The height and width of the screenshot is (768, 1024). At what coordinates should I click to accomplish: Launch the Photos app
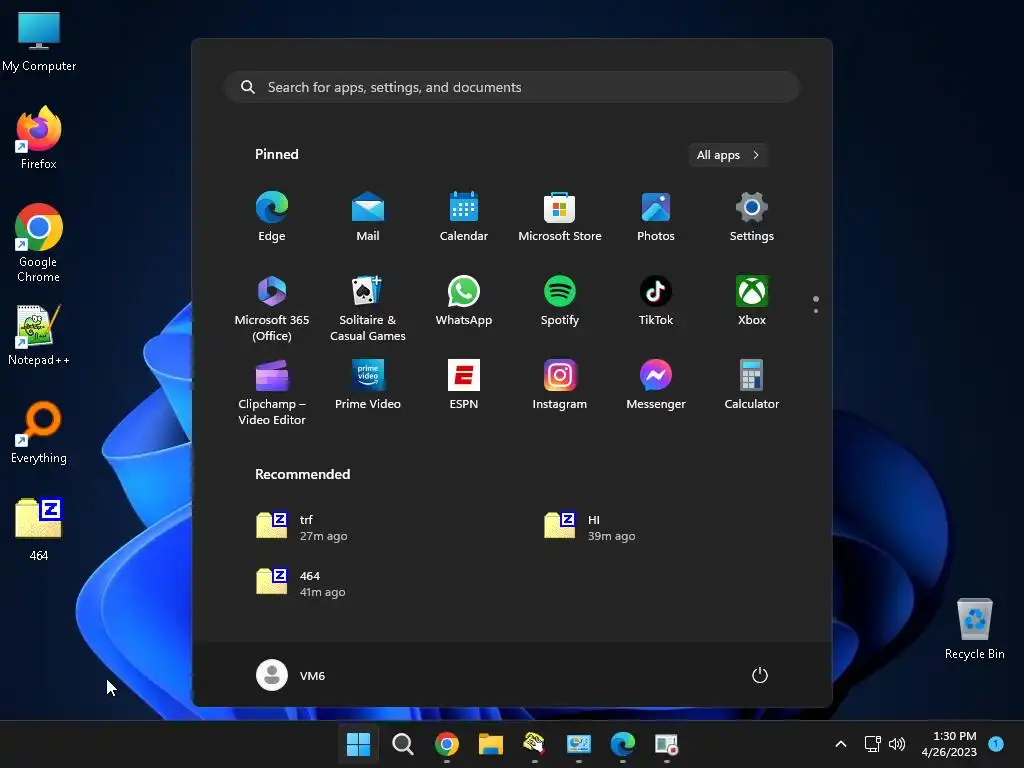[x=656, y=217]
